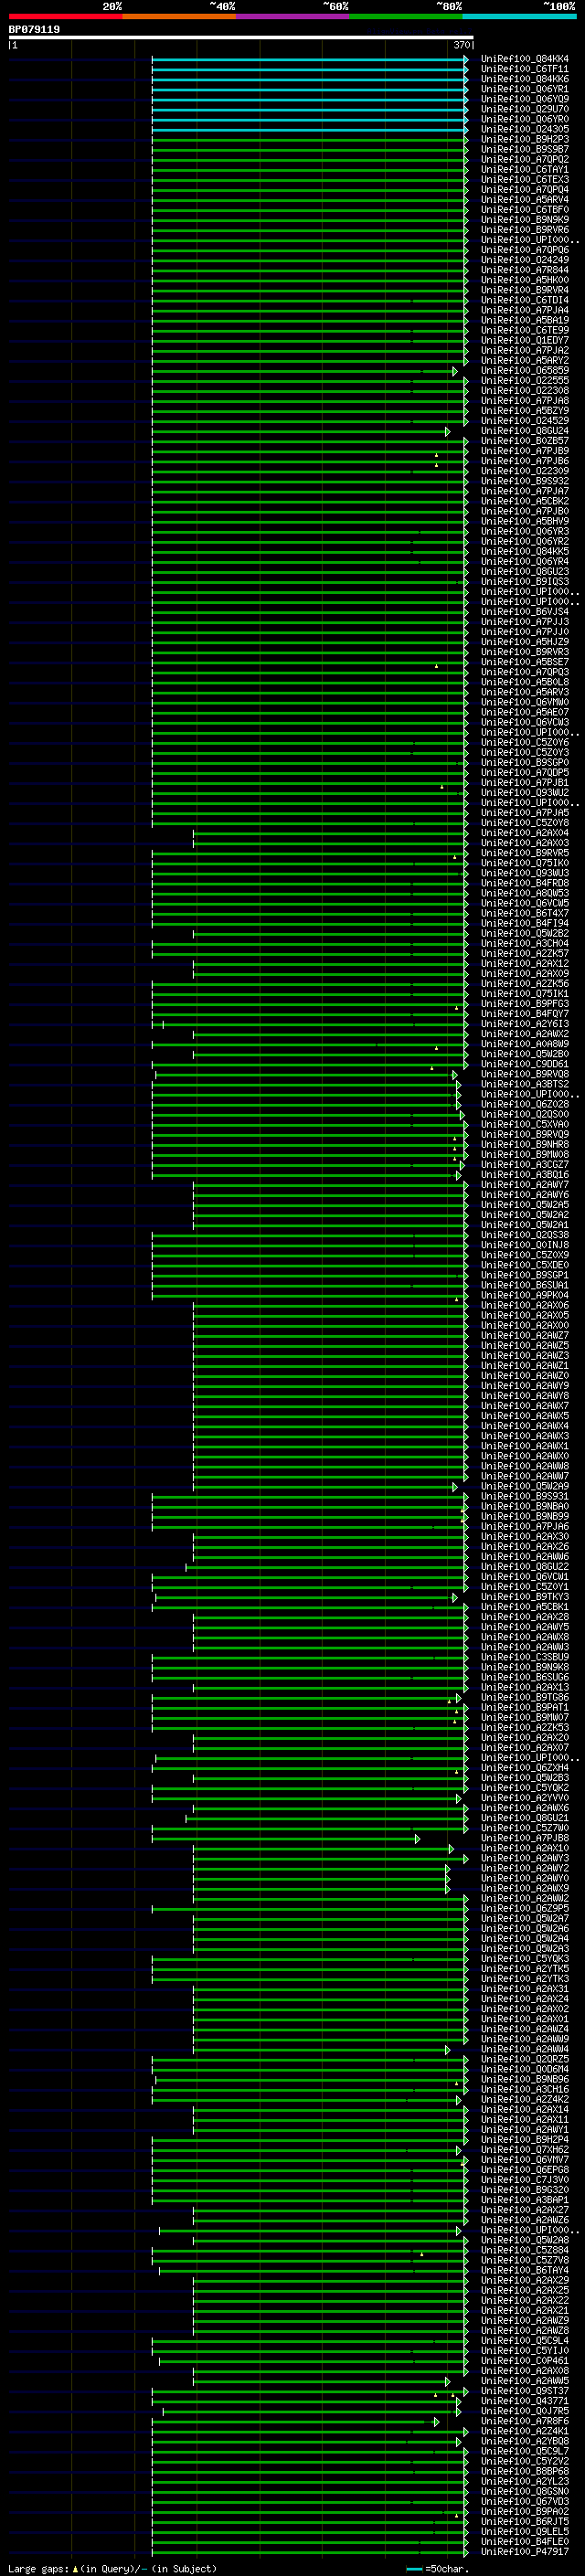Select the hit label UniRef100_Q84KK6
Screen dimensions: 585x2576
(525, 79)
